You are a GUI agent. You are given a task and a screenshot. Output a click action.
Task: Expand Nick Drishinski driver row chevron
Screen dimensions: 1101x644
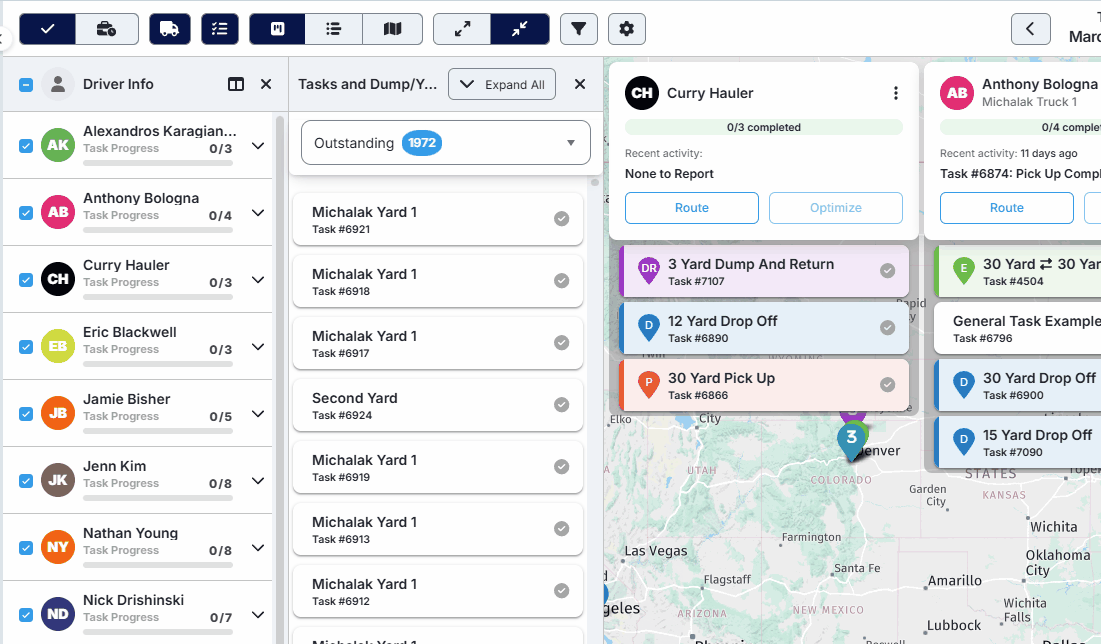point(258,615)
